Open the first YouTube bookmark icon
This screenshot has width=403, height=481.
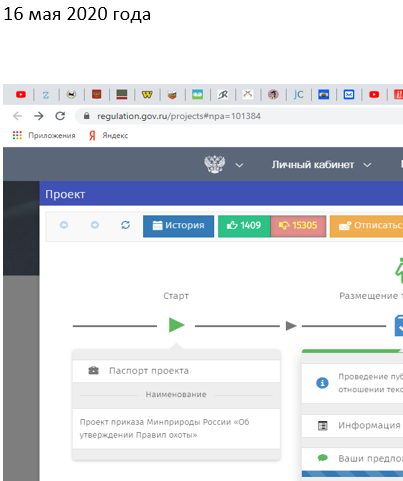point(21,95)
